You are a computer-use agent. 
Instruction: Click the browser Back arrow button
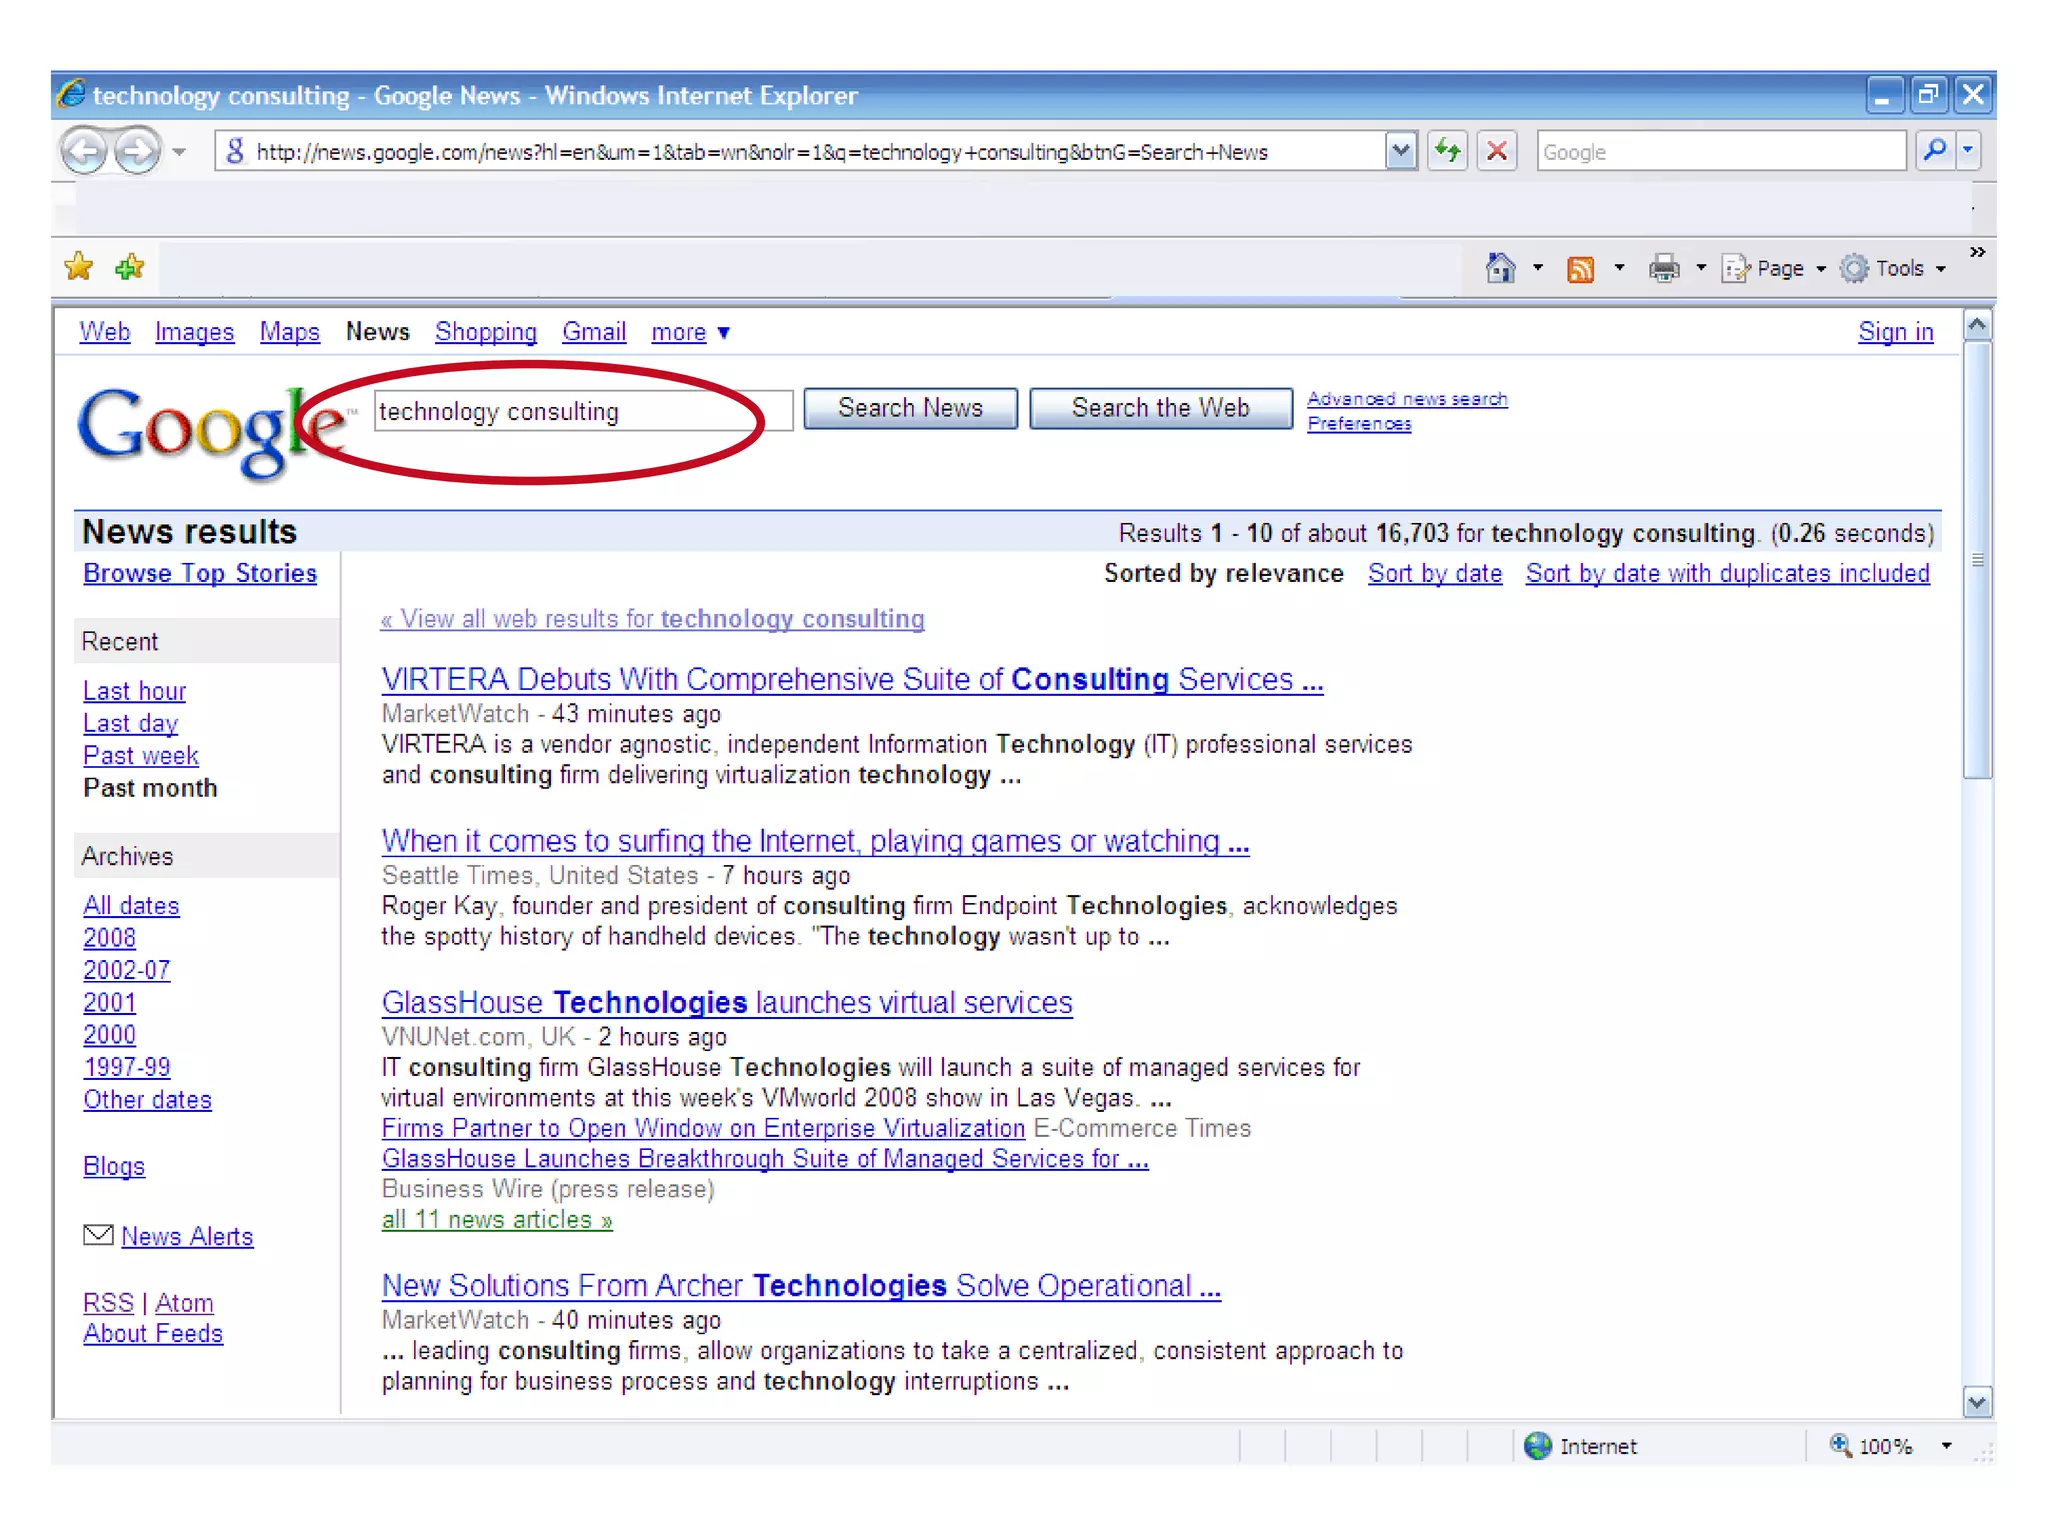tap(84, 152)
